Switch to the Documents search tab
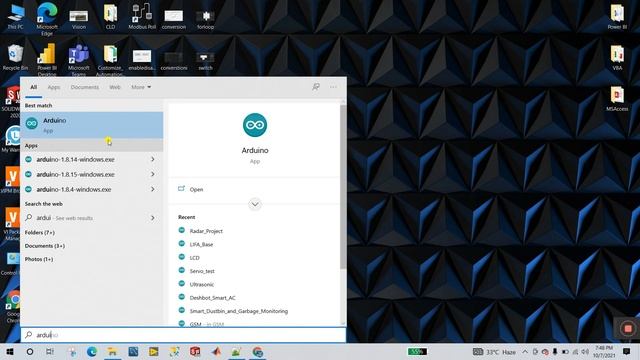 pos(84,87)
